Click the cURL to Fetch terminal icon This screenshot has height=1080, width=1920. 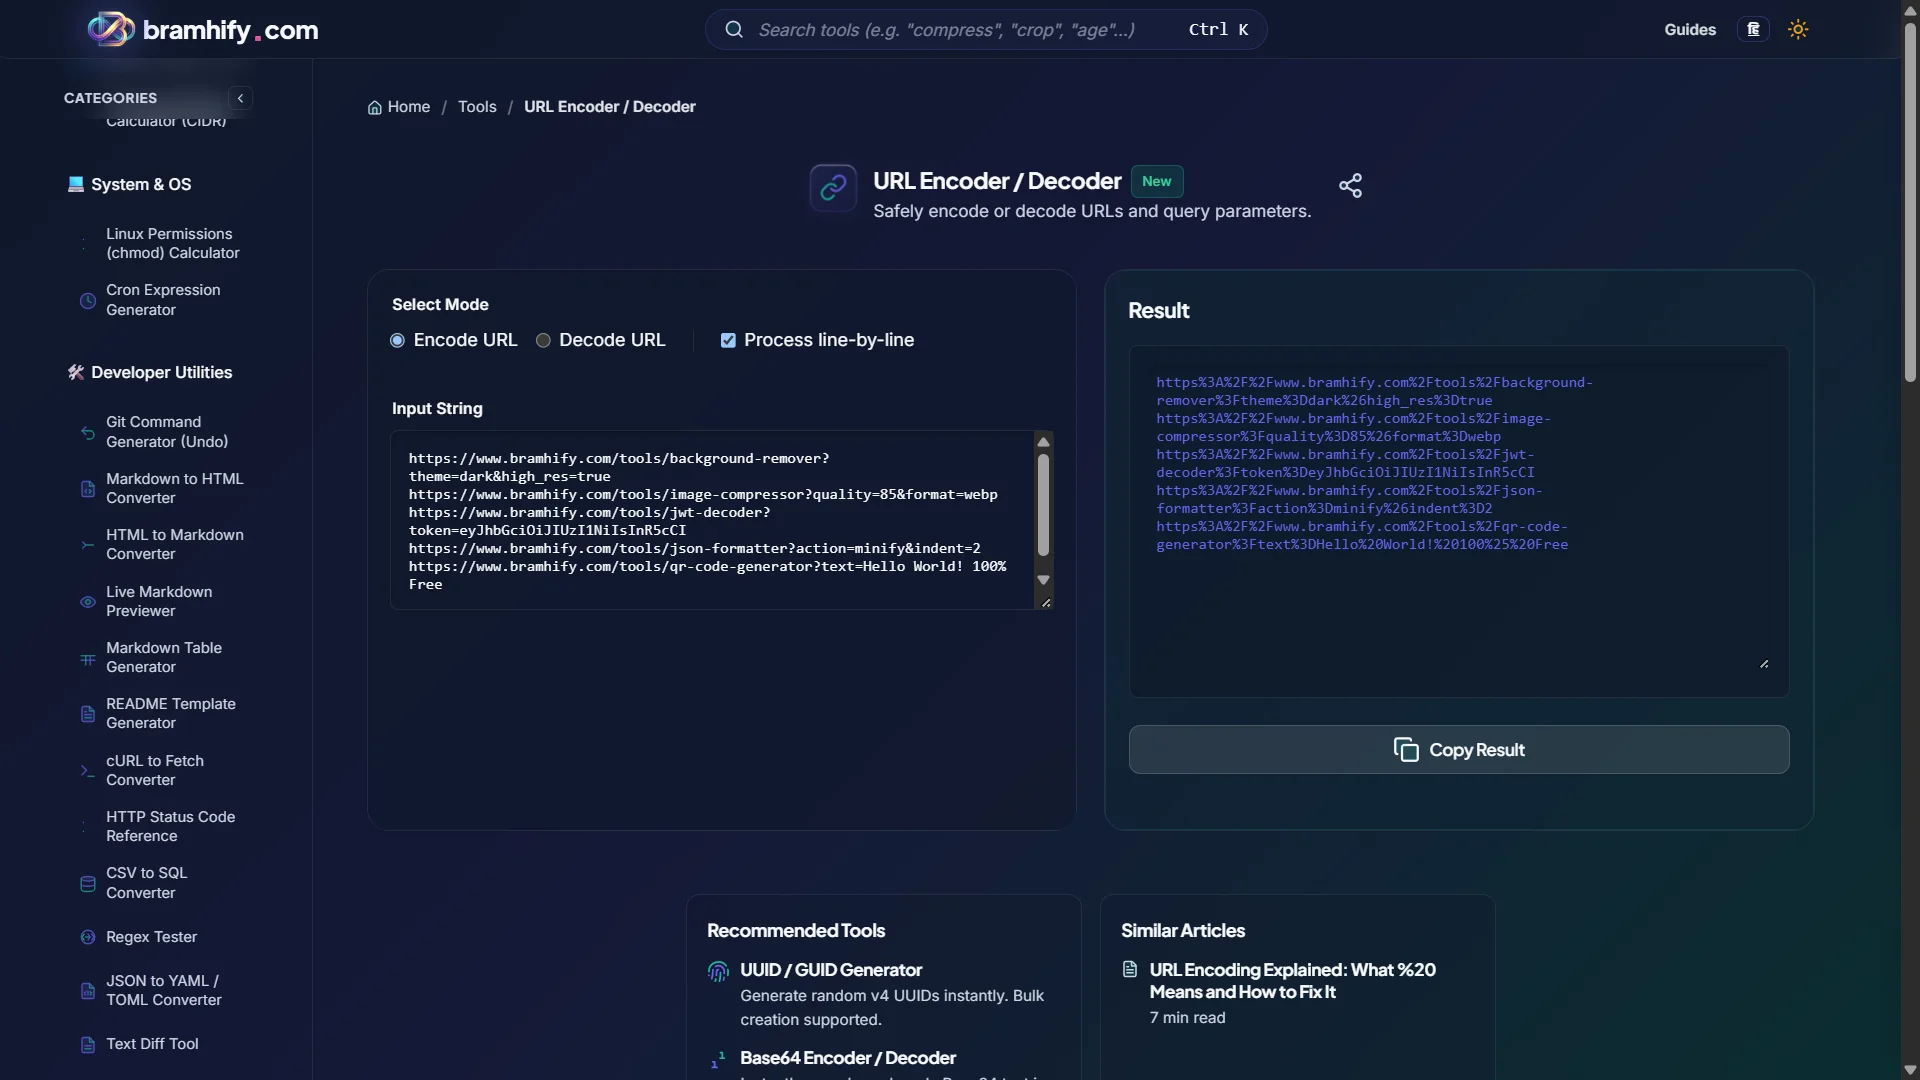(x=88, y=771)
